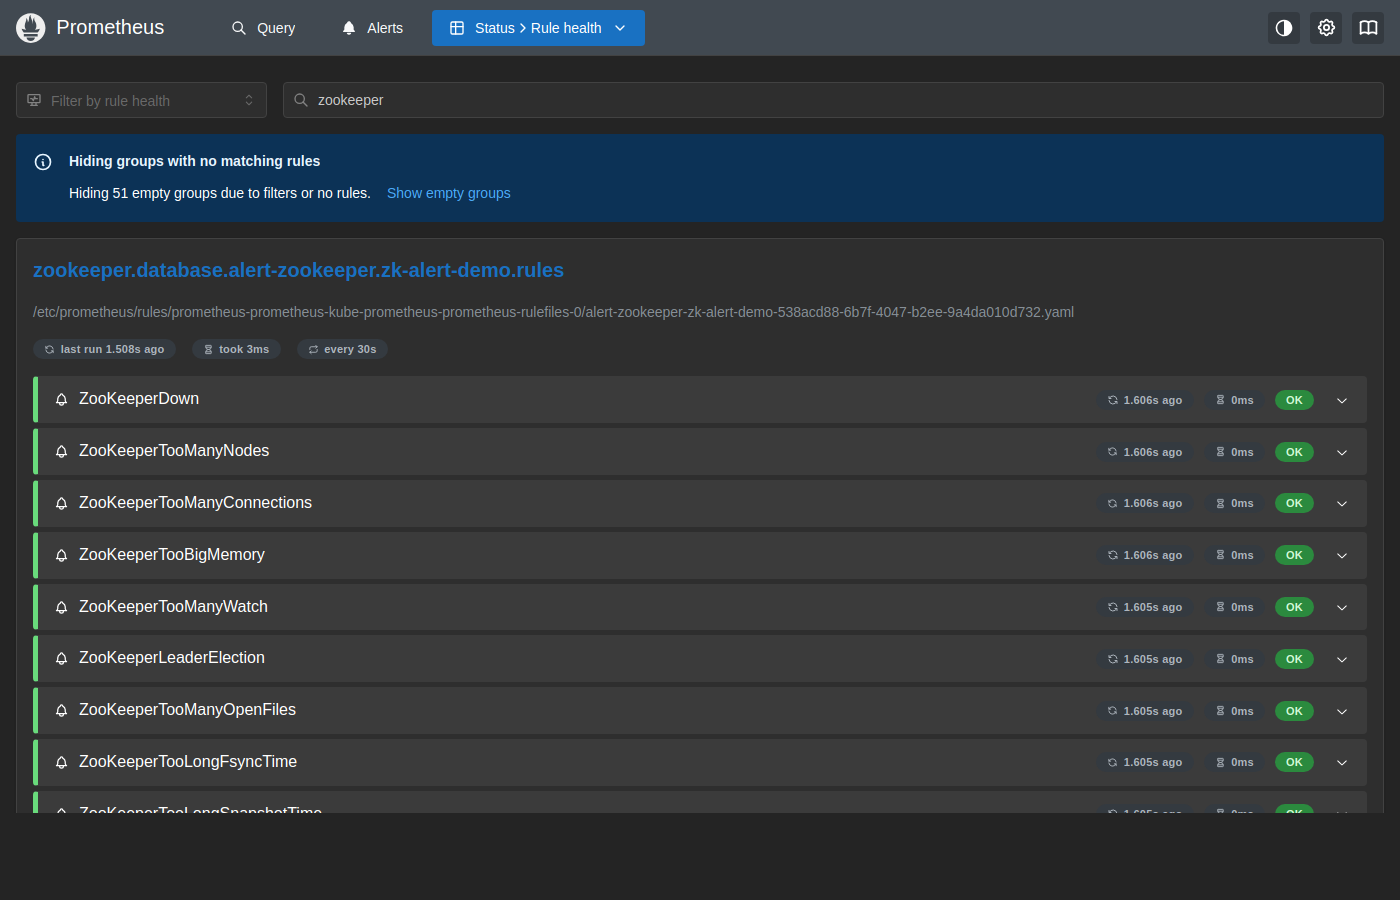Expand the ZooKeeperTooManyWatch rule chevron
Image resolution: width=1400 pixels, height=900 pixels.
tap(1342, 607)
